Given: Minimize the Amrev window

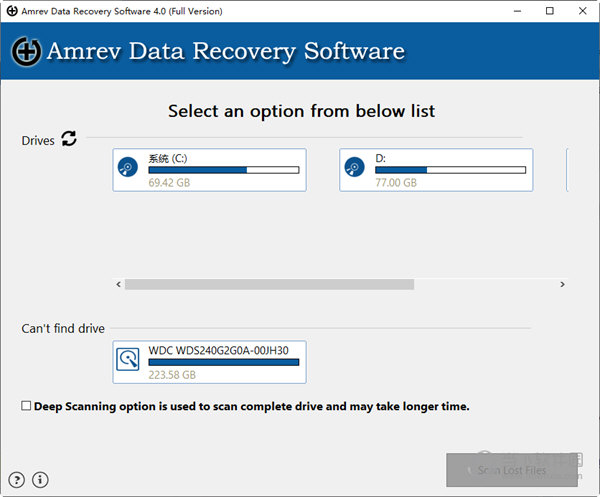Looking at the screenshot, I should [517, 11].
